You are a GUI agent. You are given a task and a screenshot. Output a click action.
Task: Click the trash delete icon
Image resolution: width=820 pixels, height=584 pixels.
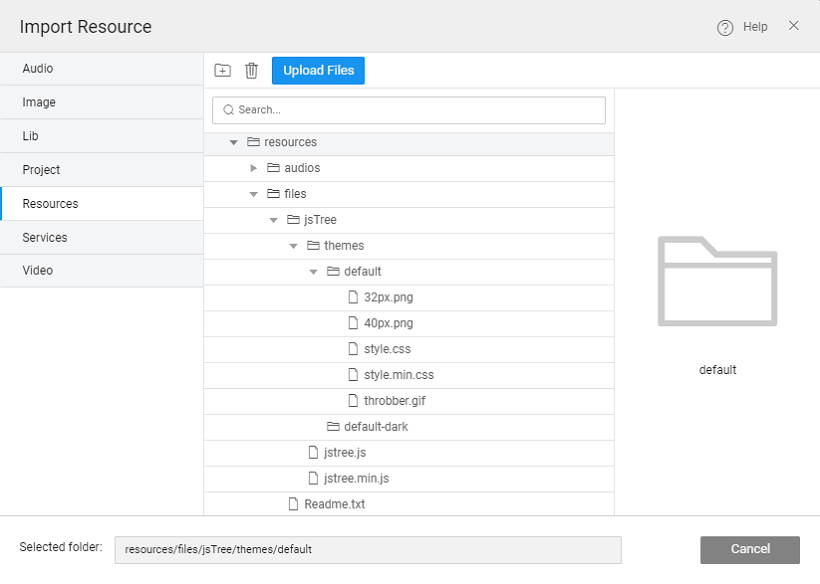point(251,70)
